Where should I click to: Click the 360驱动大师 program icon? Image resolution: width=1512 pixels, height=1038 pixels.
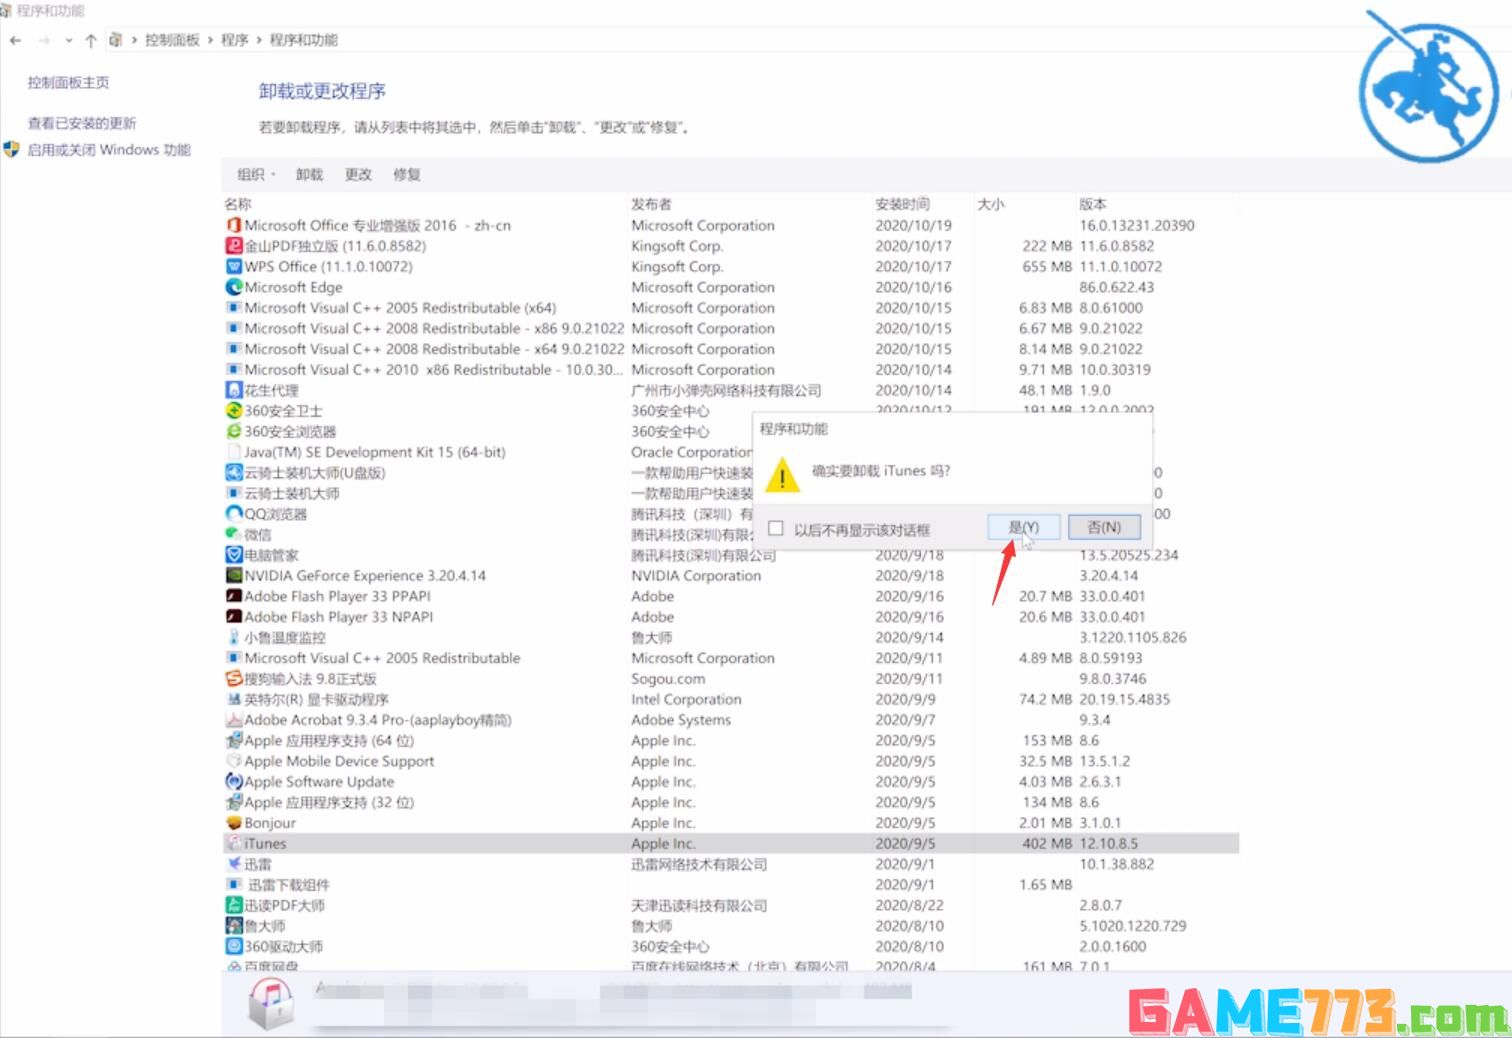click(234, 946)
